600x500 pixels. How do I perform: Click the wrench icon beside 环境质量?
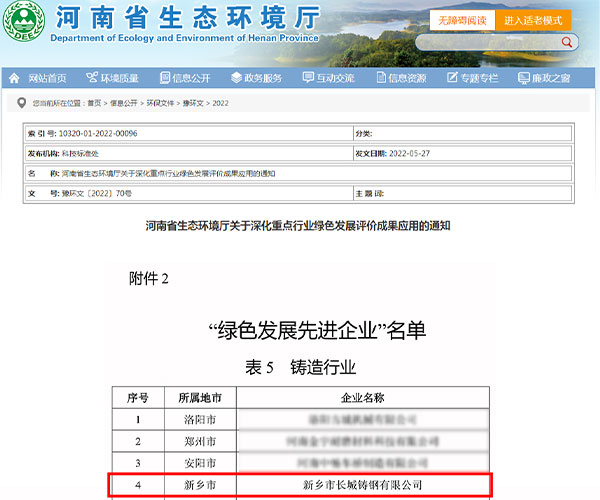pyautogui.click(x=92, y=78)
